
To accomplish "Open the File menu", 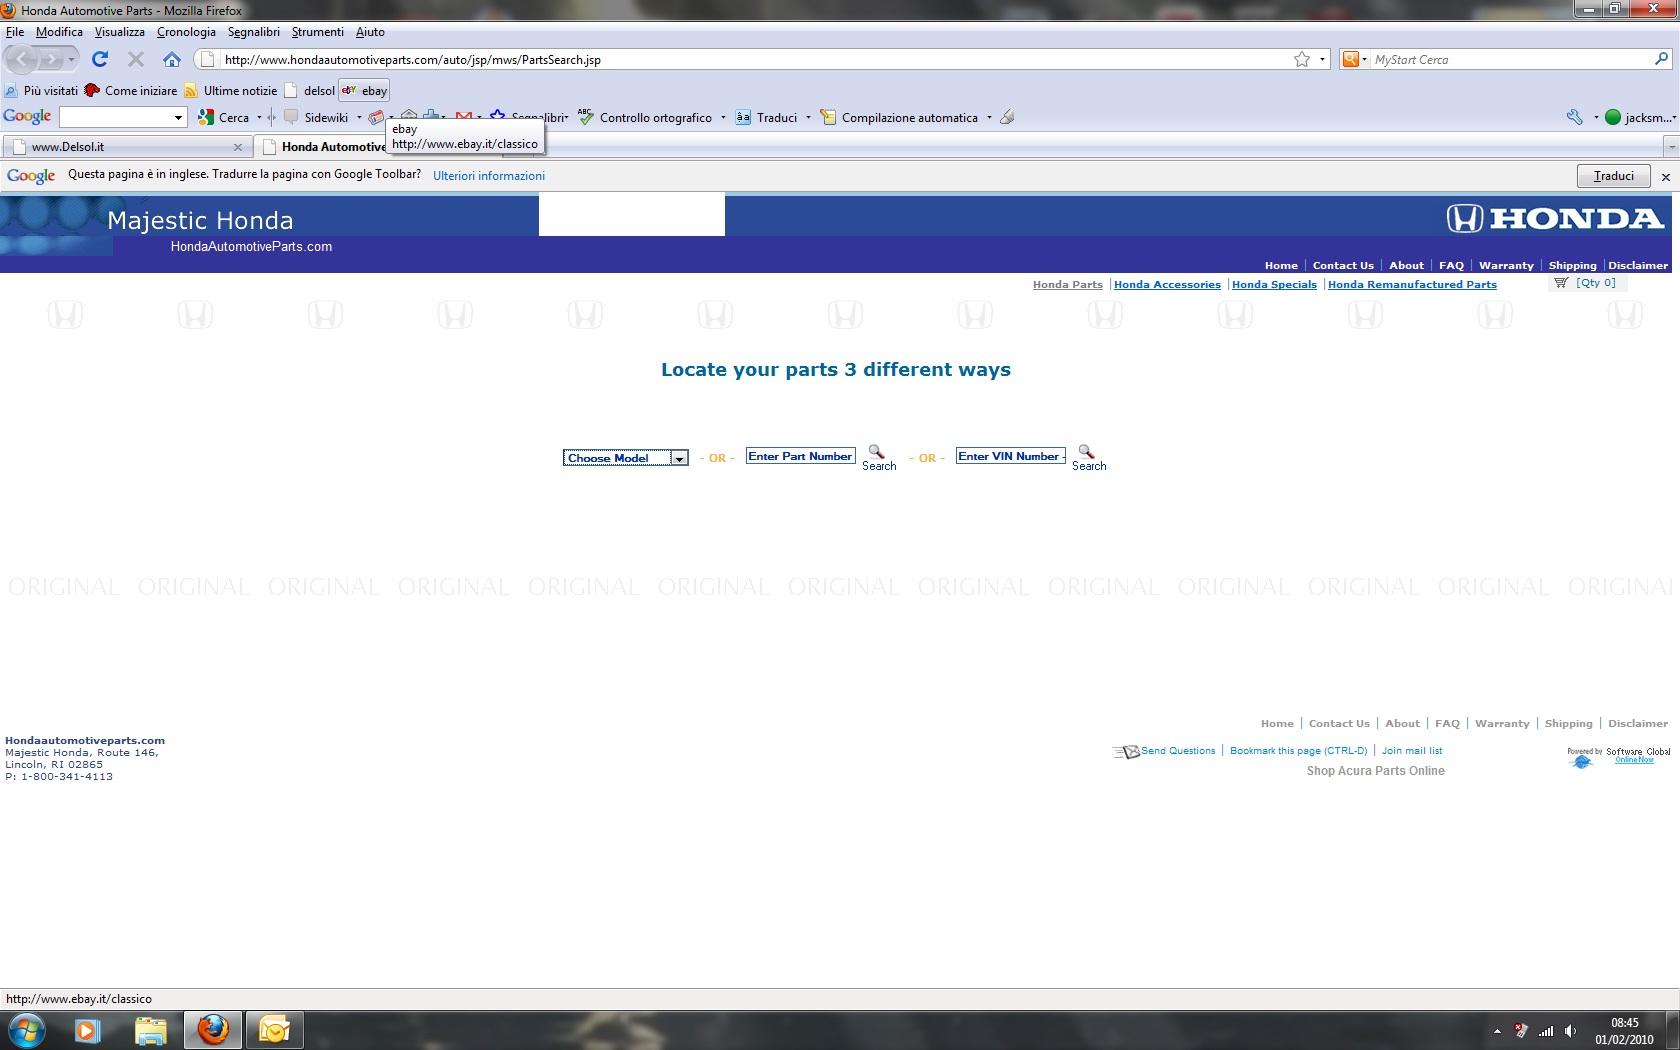I will pyautogui.click(x=15, y=32).
